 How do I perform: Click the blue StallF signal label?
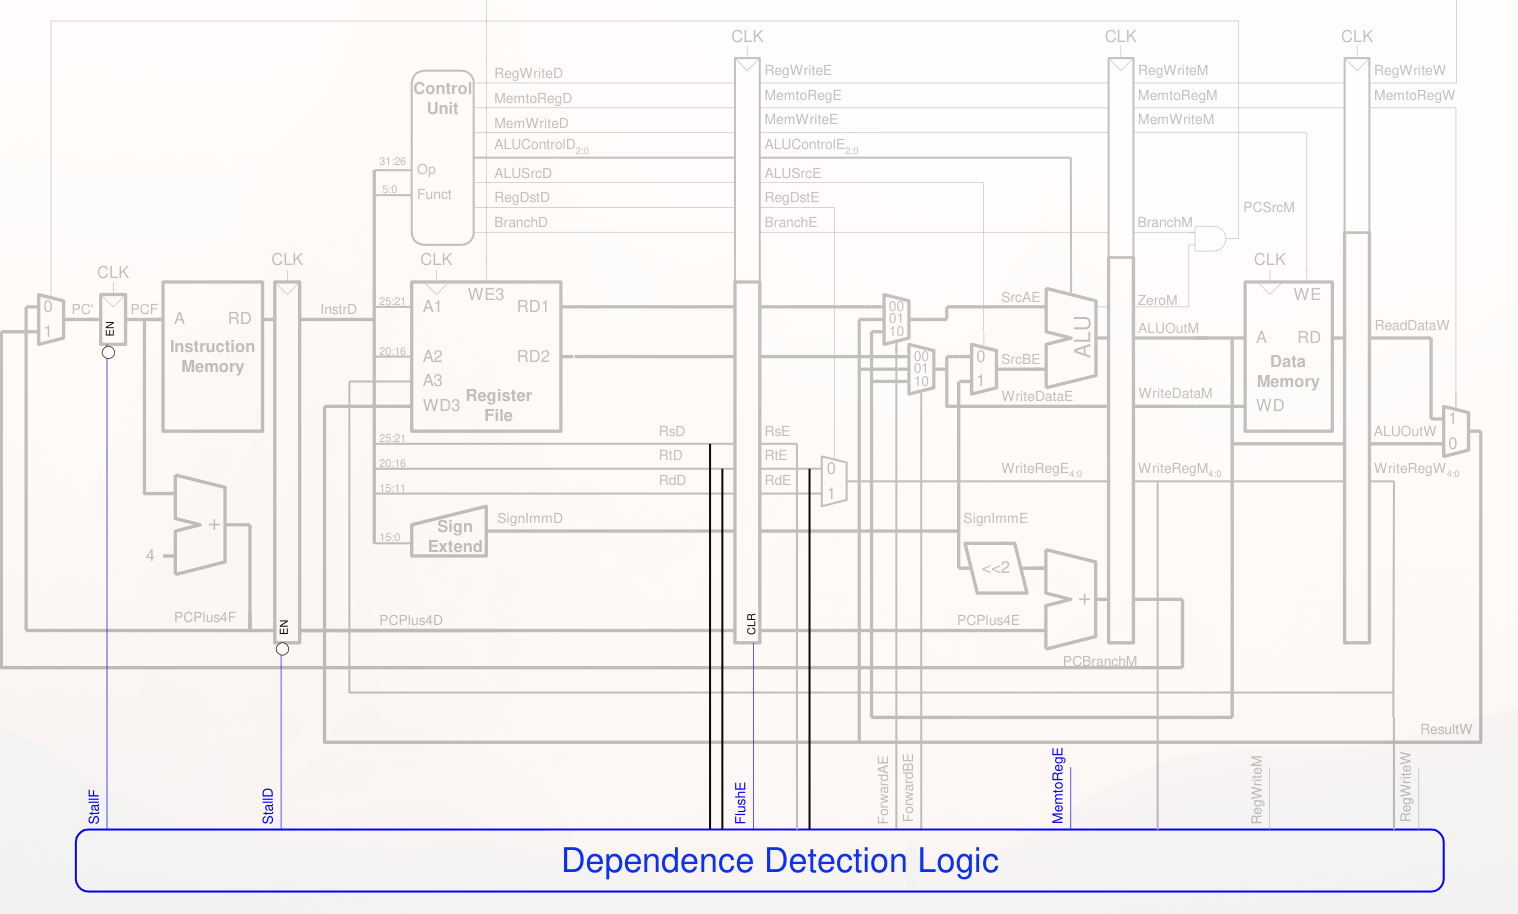tap(94, 807)
